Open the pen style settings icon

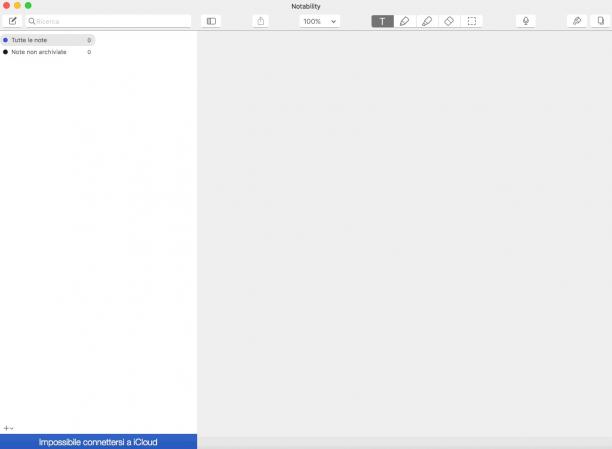tap(577, 21)
